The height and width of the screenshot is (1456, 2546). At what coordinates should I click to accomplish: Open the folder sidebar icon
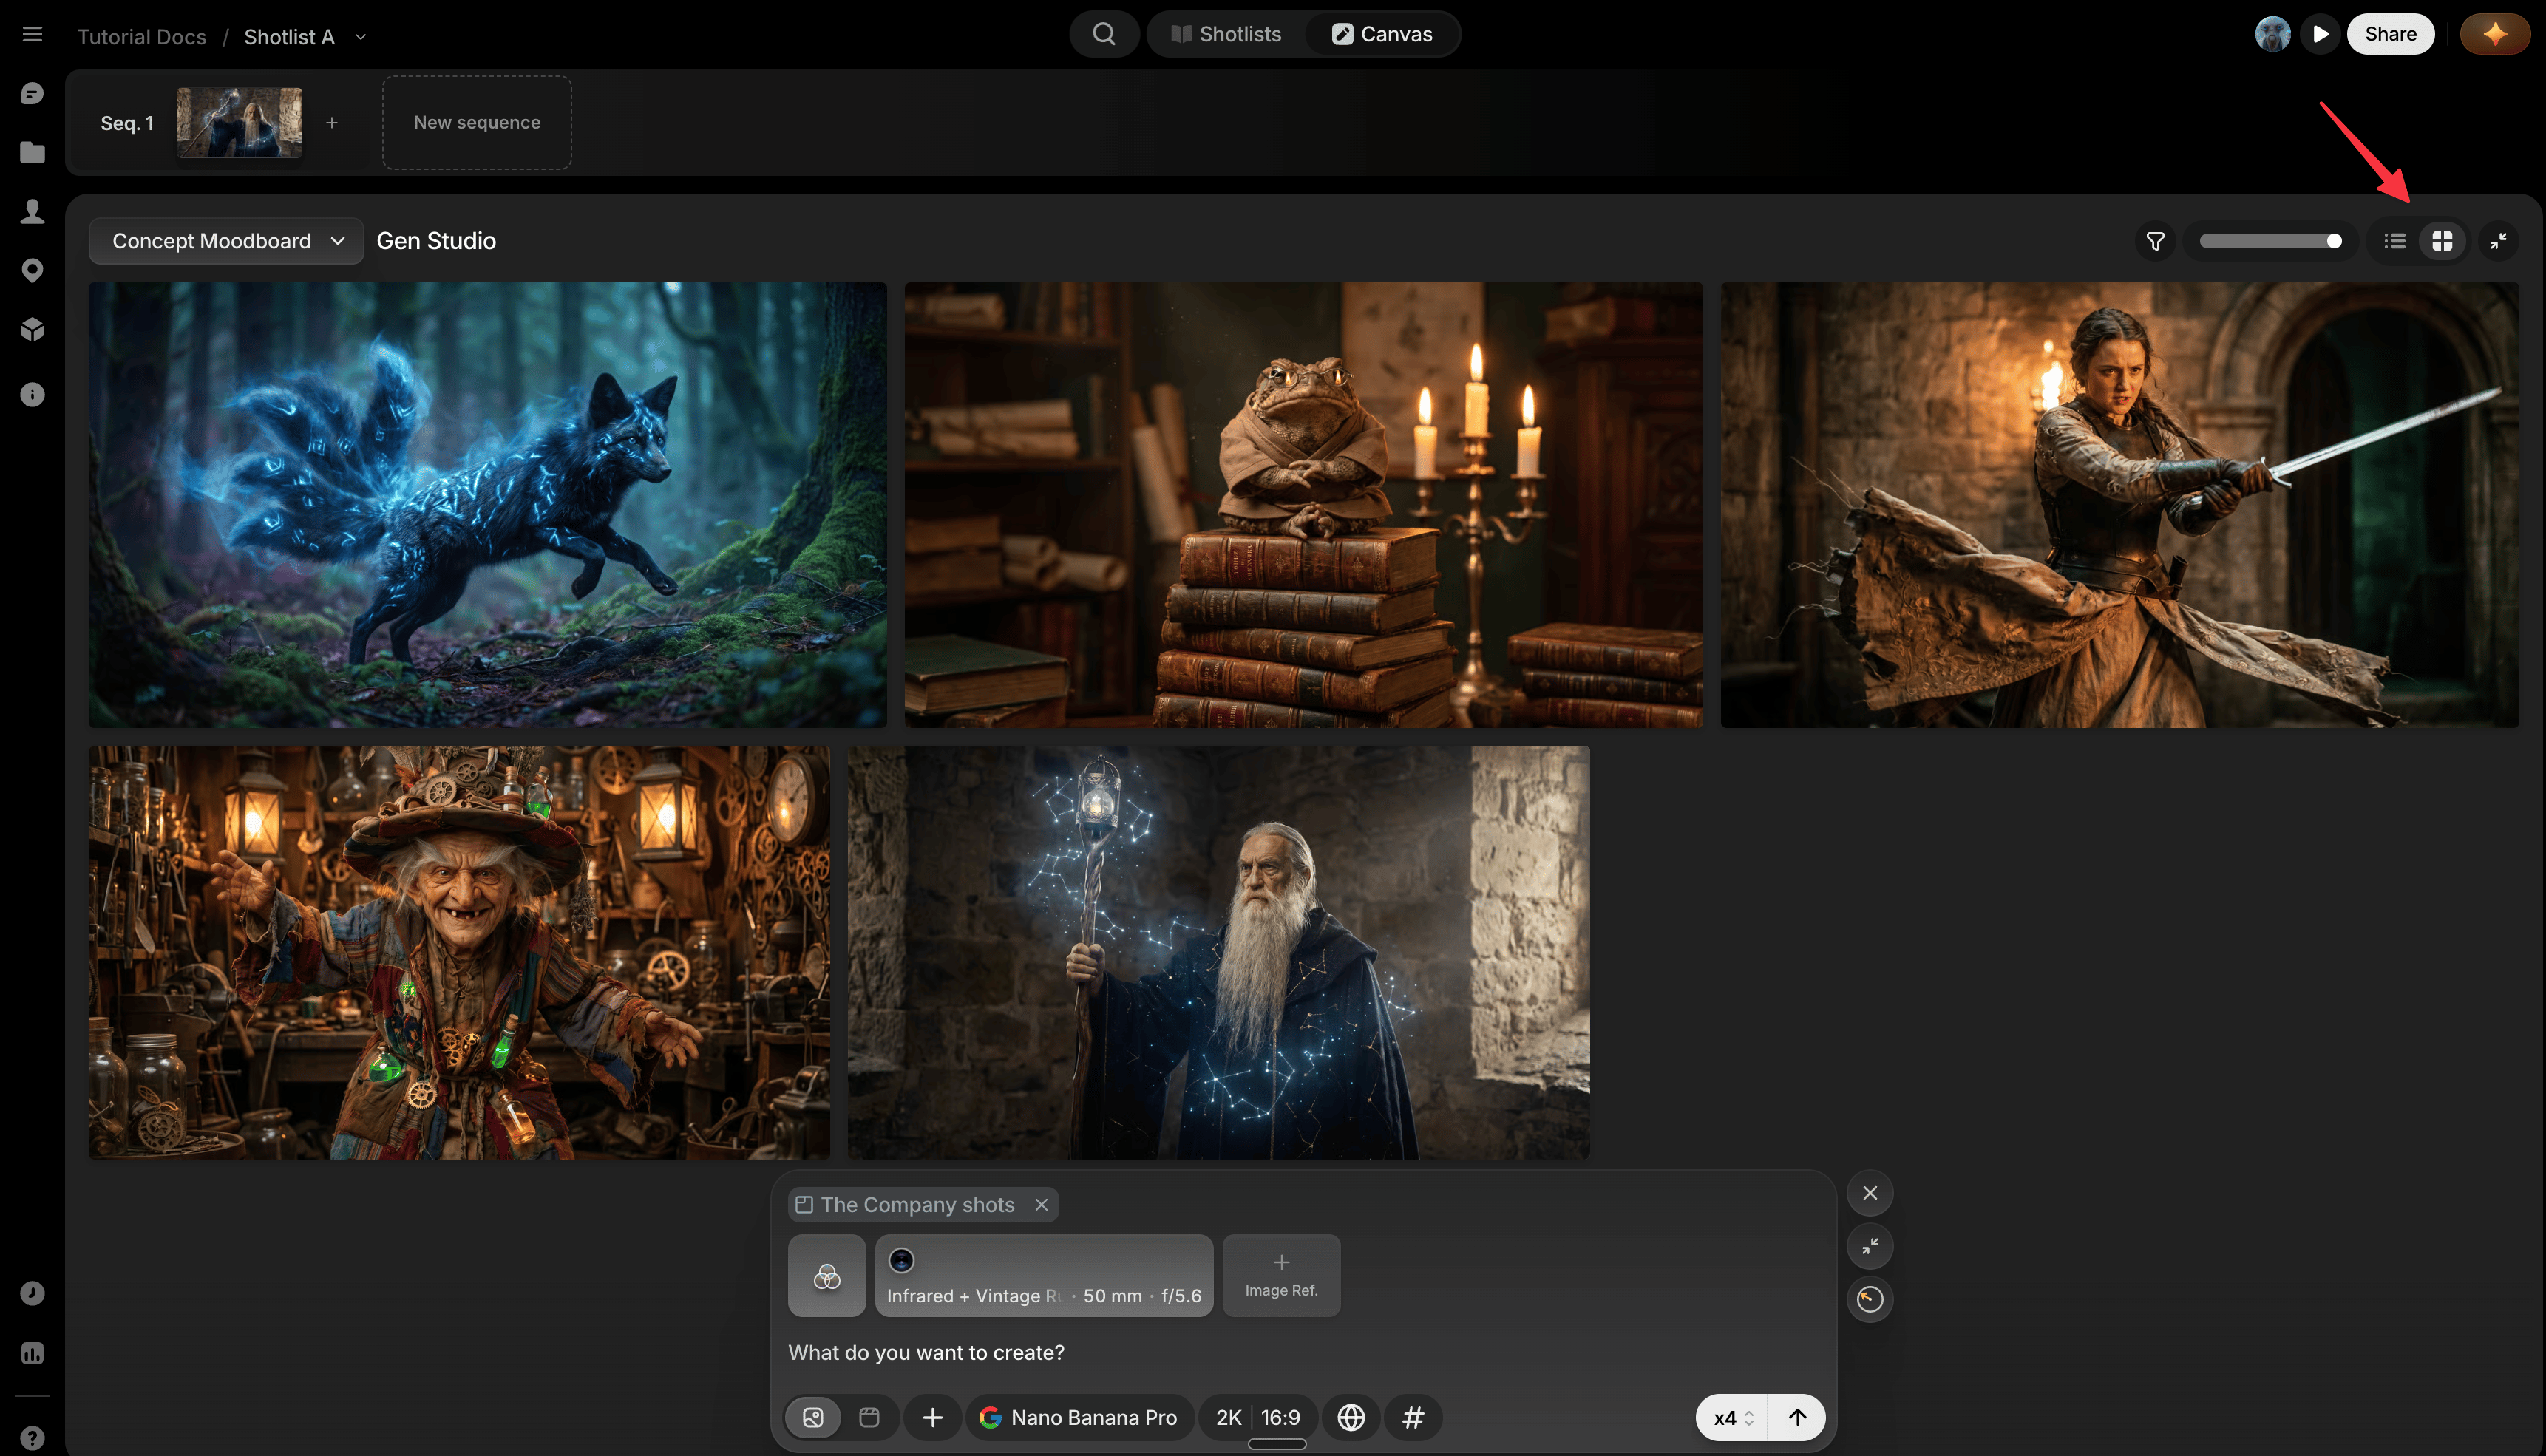click(32, 152)
